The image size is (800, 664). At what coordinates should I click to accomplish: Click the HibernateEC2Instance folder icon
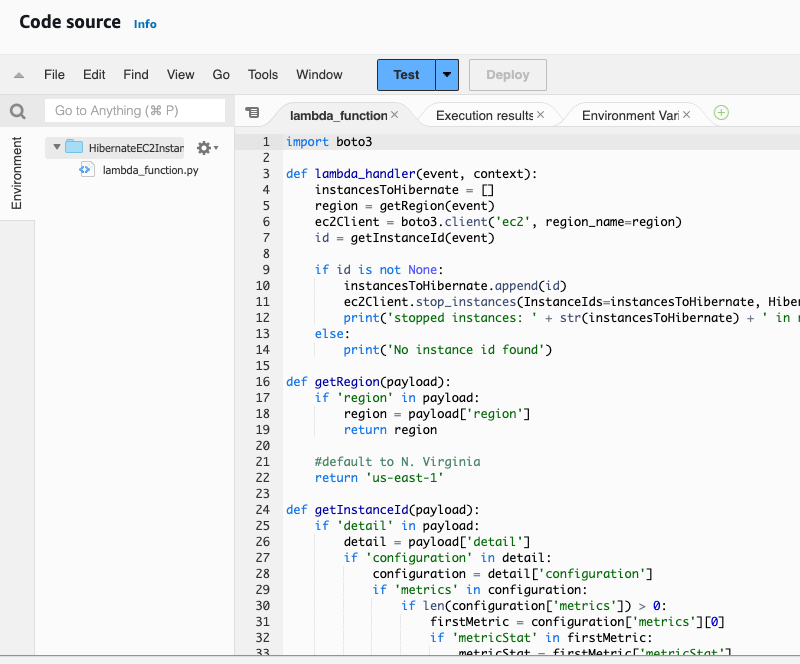(74, 148)
